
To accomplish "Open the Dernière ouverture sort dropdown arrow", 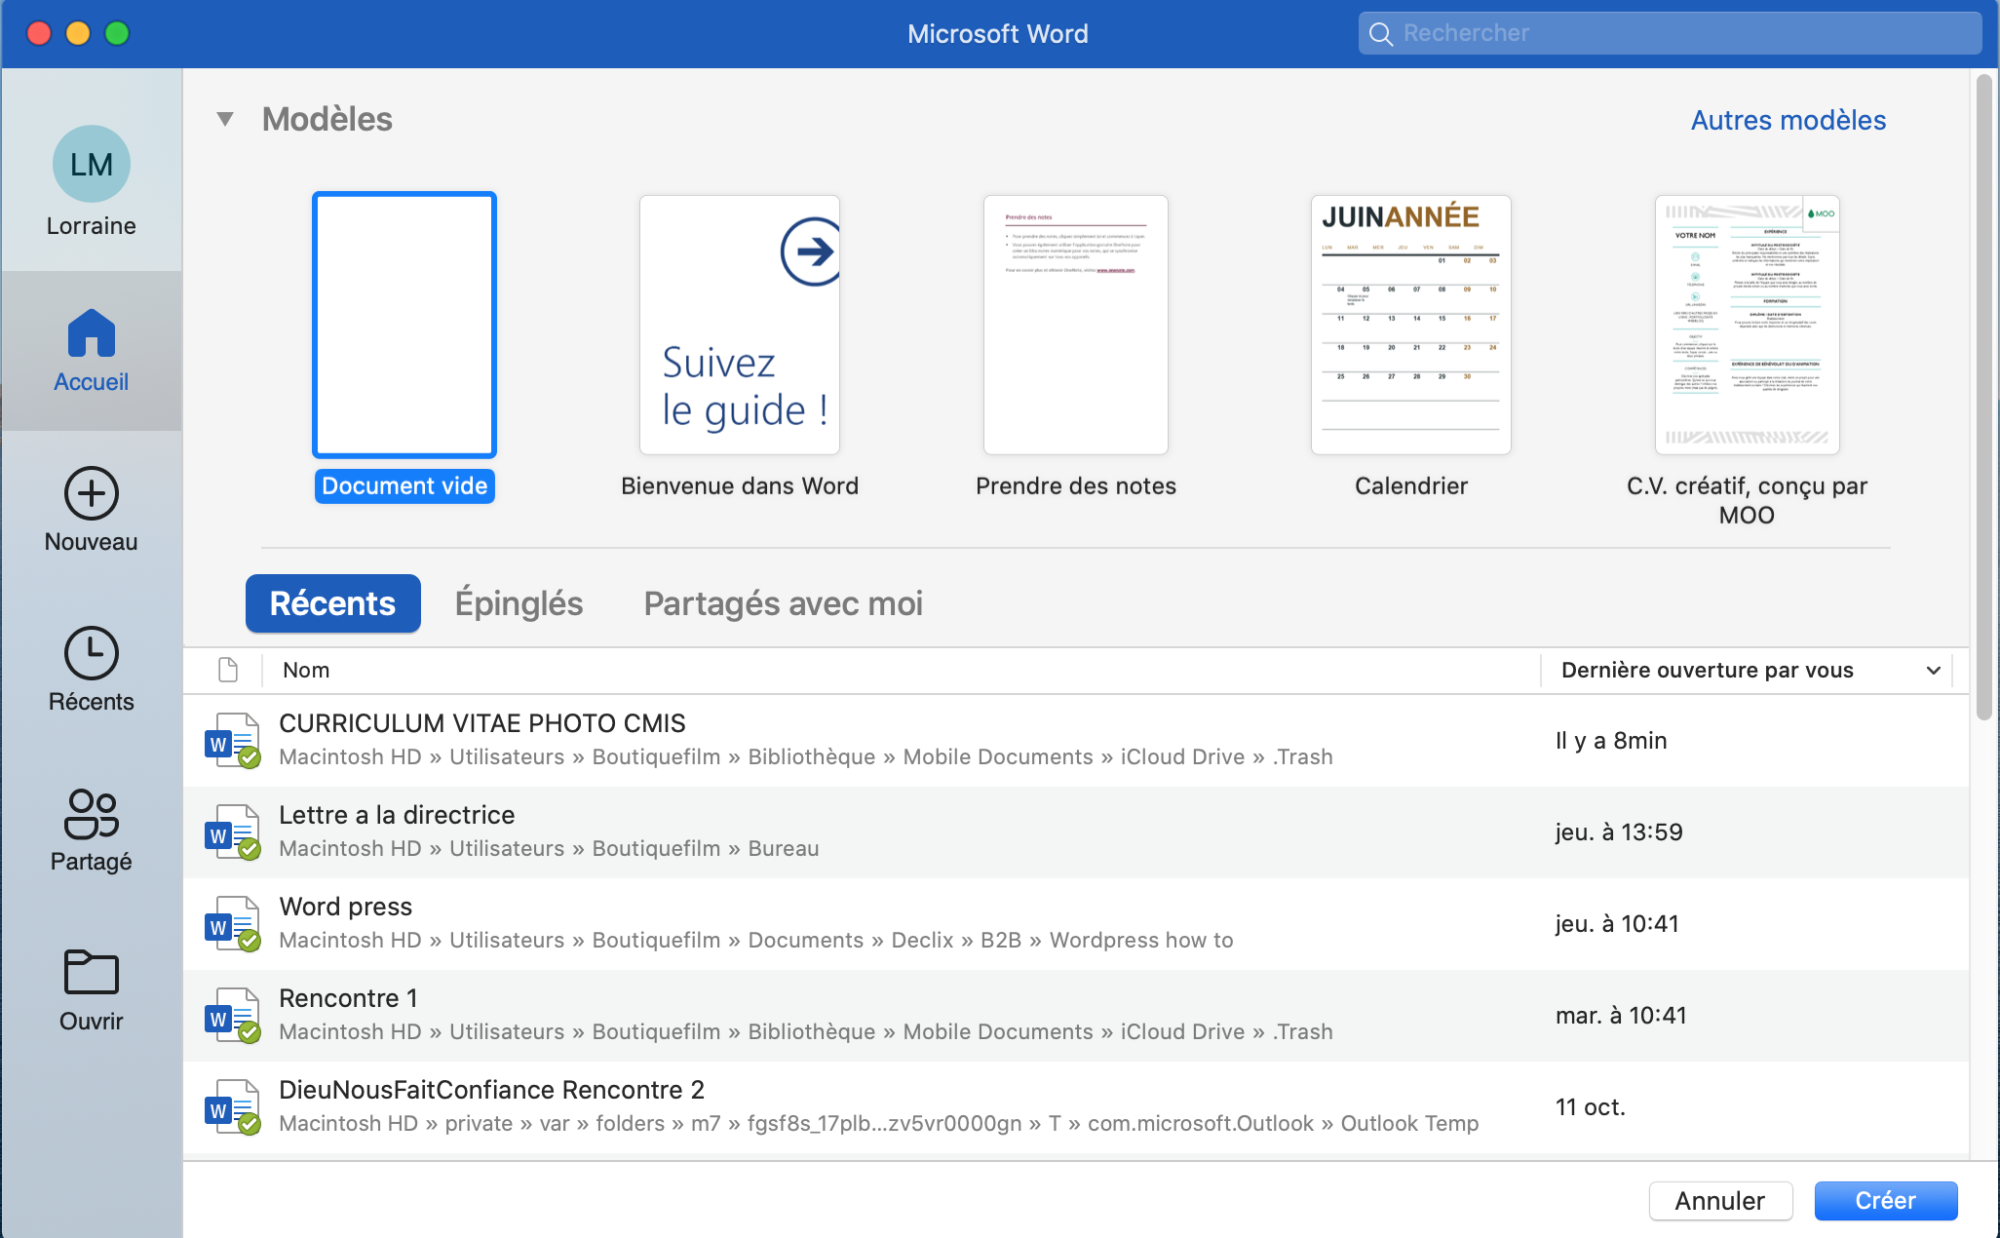I will (1933, 670).
